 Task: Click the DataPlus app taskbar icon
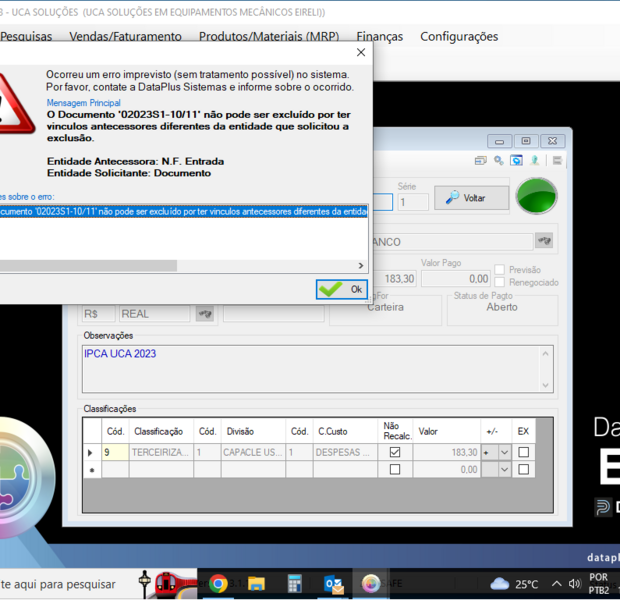pos(371,584)
